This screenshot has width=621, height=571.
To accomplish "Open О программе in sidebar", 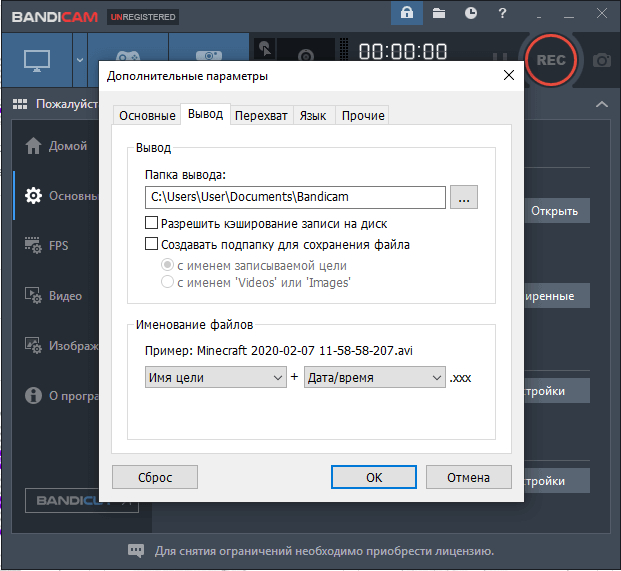I will pos(61,396).
